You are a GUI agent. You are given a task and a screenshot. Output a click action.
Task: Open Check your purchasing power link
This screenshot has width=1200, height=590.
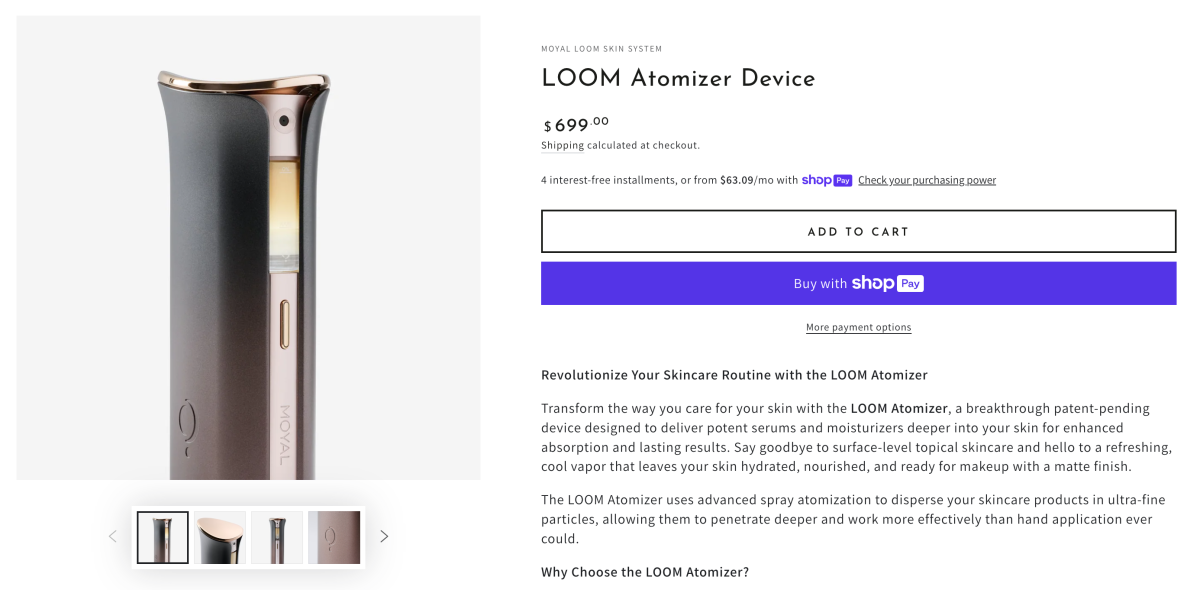[926, 180]
